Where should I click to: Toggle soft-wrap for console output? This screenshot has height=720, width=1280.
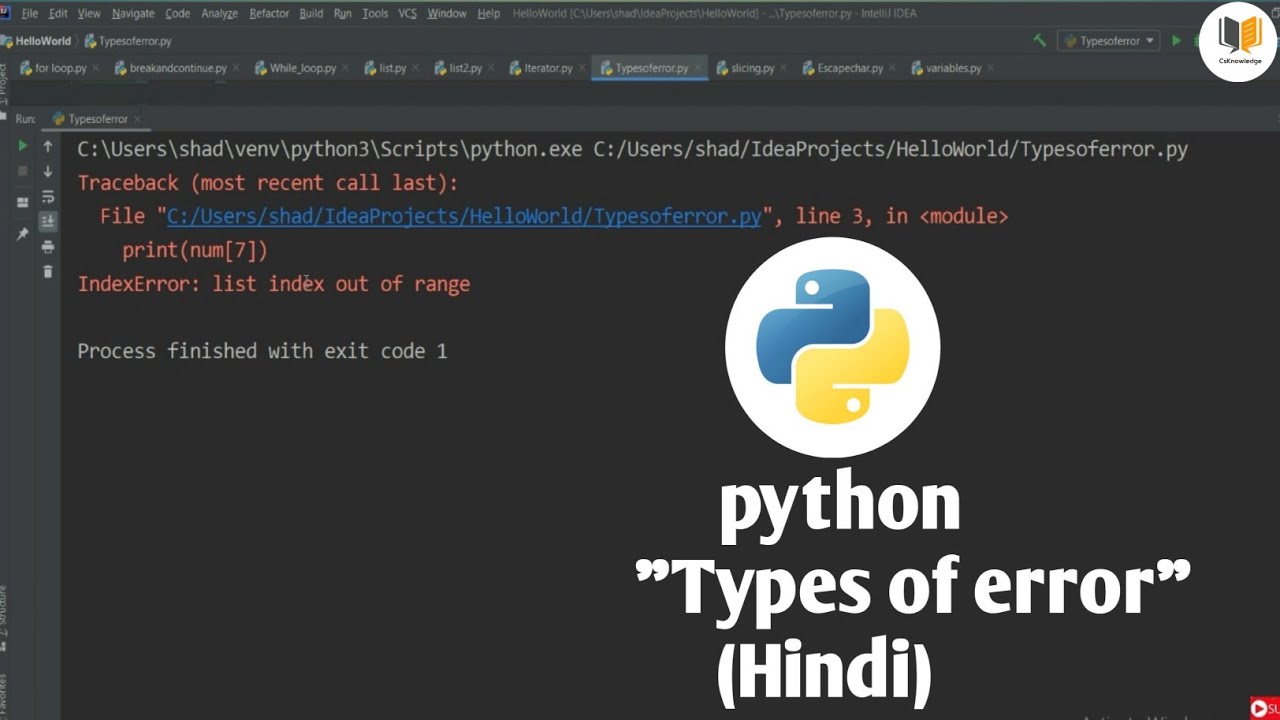point(47,197)
